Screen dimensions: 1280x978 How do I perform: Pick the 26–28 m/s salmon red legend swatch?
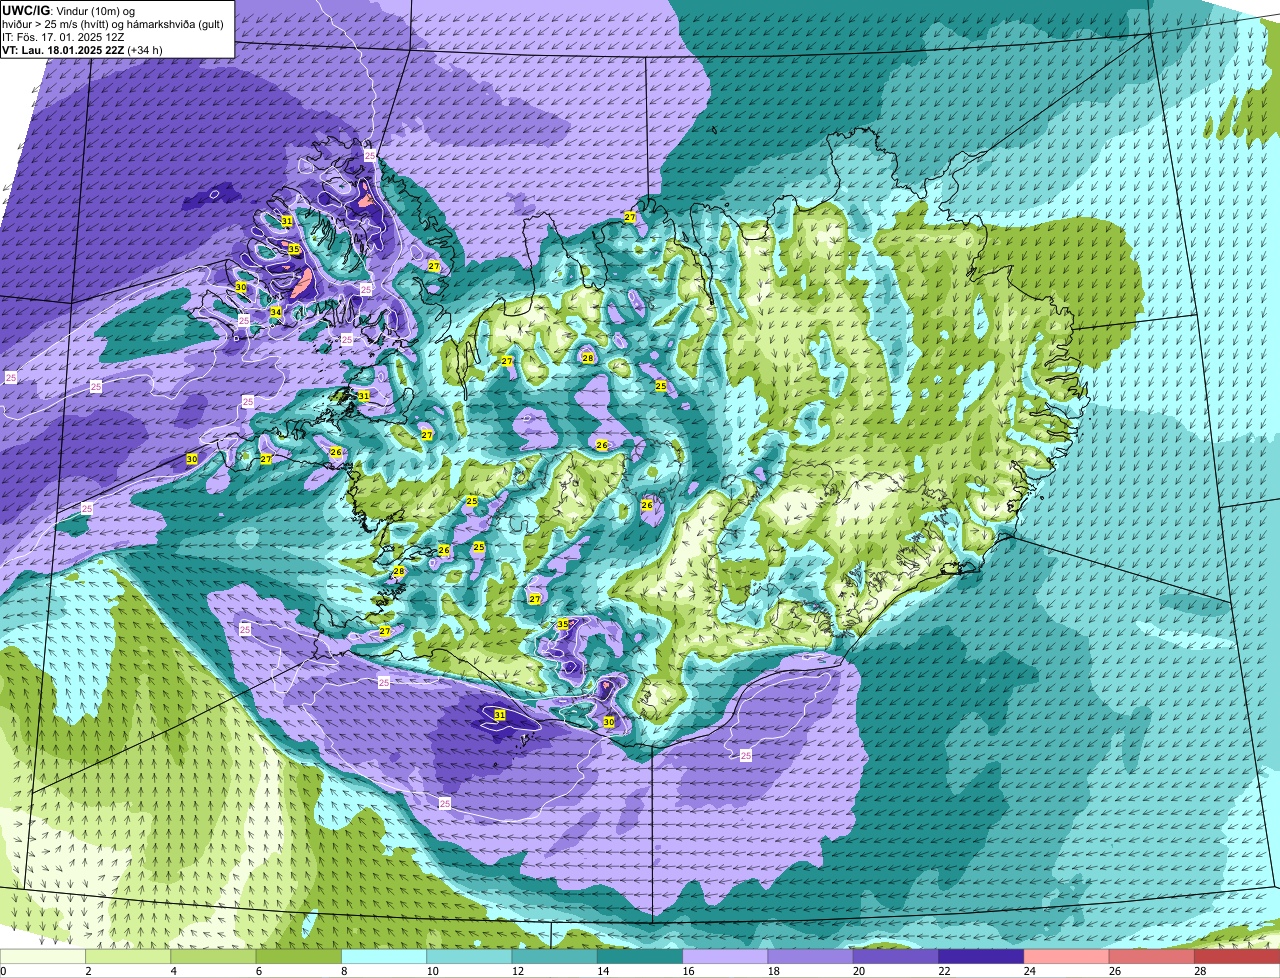click(x=1153, y=956)
